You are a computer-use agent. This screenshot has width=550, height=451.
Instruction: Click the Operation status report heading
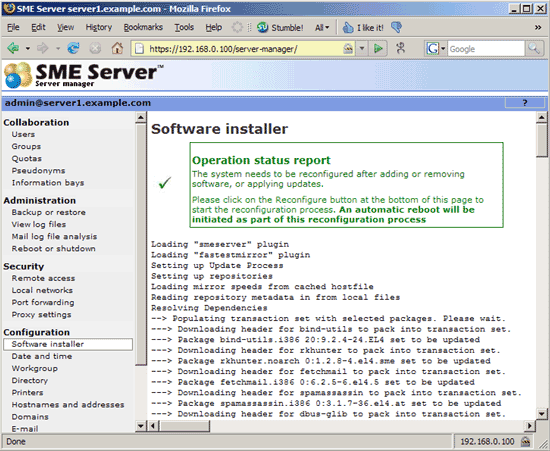point(261,160)
